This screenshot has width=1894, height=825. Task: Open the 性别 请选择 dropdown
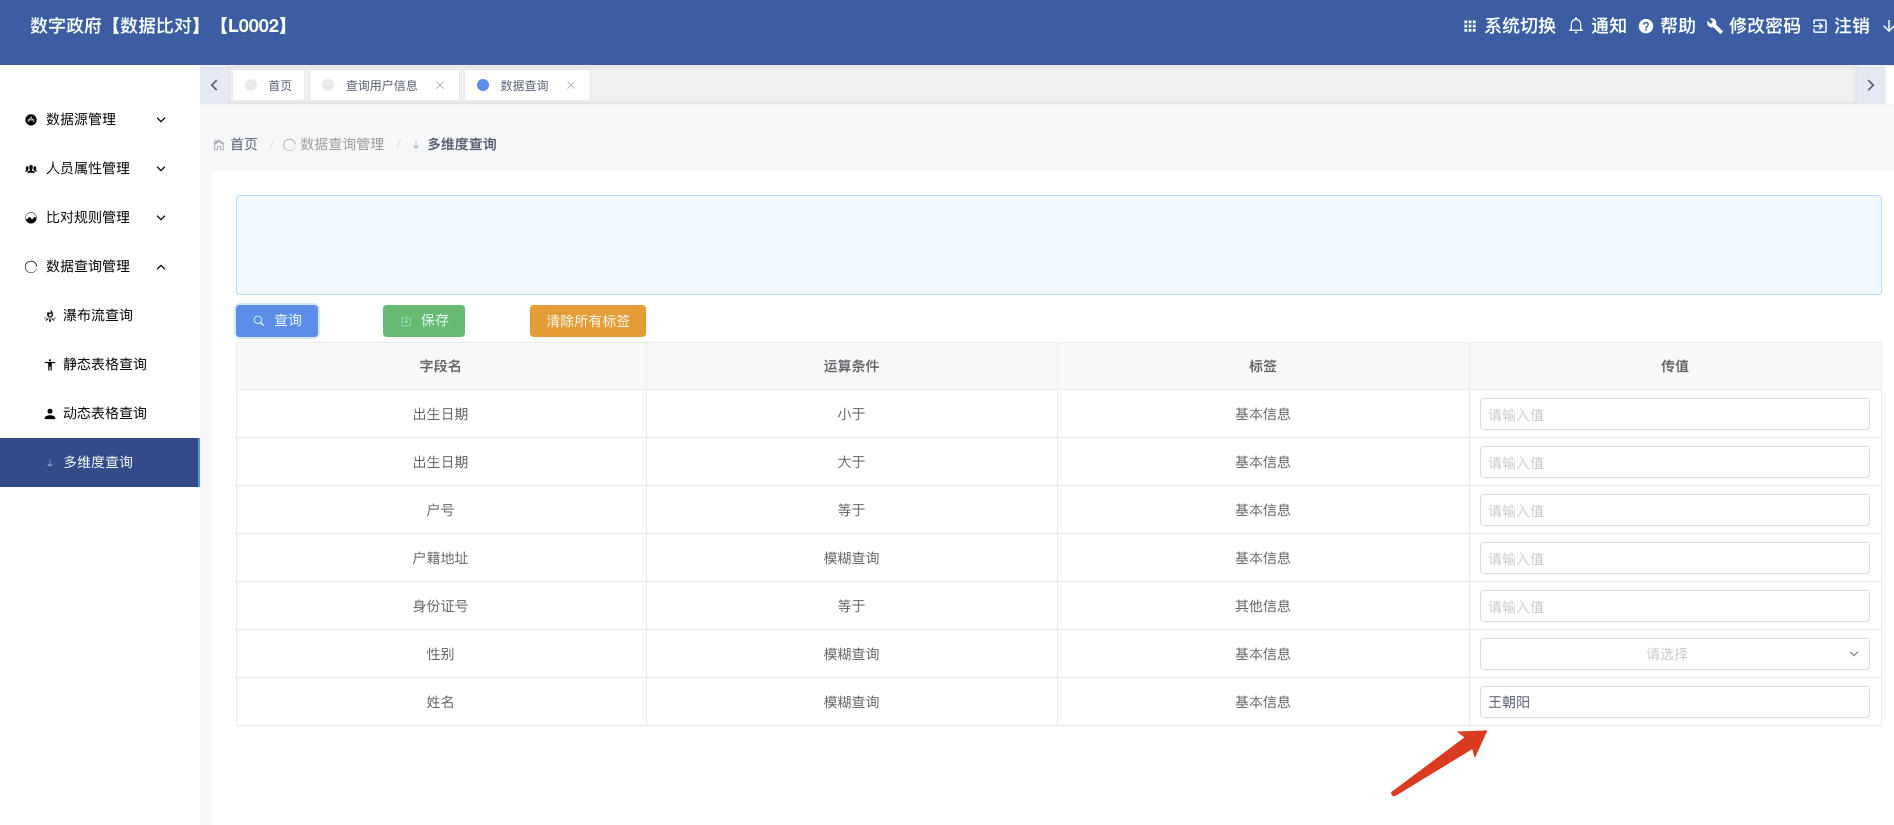[1674, 654]
